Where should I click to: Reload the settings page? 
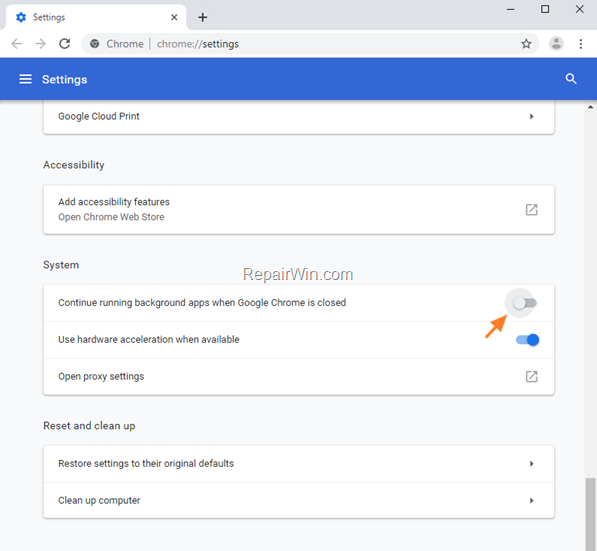click(x=65, y=44)
